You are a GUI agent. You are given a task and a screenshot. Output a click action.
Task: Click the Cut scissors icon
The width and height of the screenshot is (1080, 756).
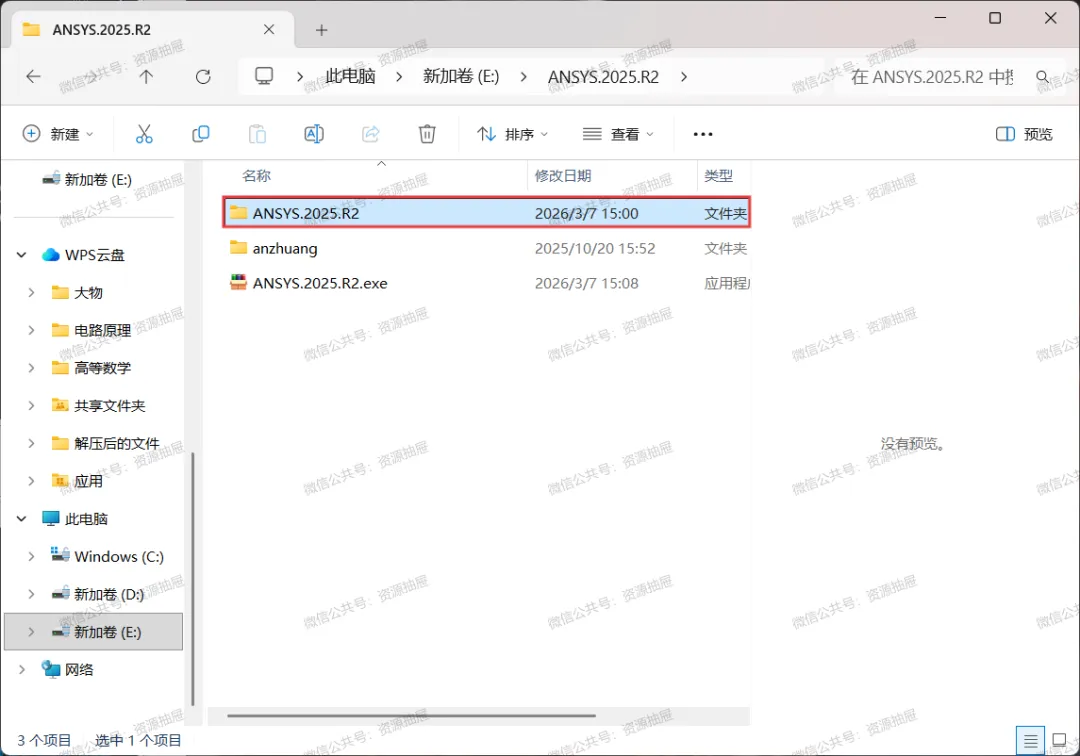point(144,134)
